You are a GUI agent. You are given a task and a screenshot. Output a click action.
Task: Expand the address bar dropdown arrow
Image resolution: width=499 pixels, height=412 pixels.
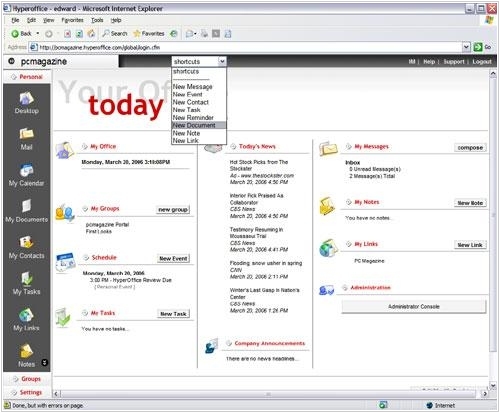click(x=466, y=47)
